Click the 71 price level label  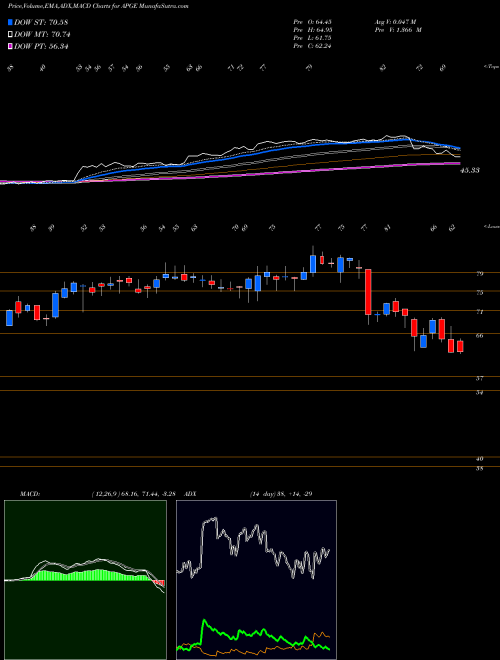click(x=479, y=312)
